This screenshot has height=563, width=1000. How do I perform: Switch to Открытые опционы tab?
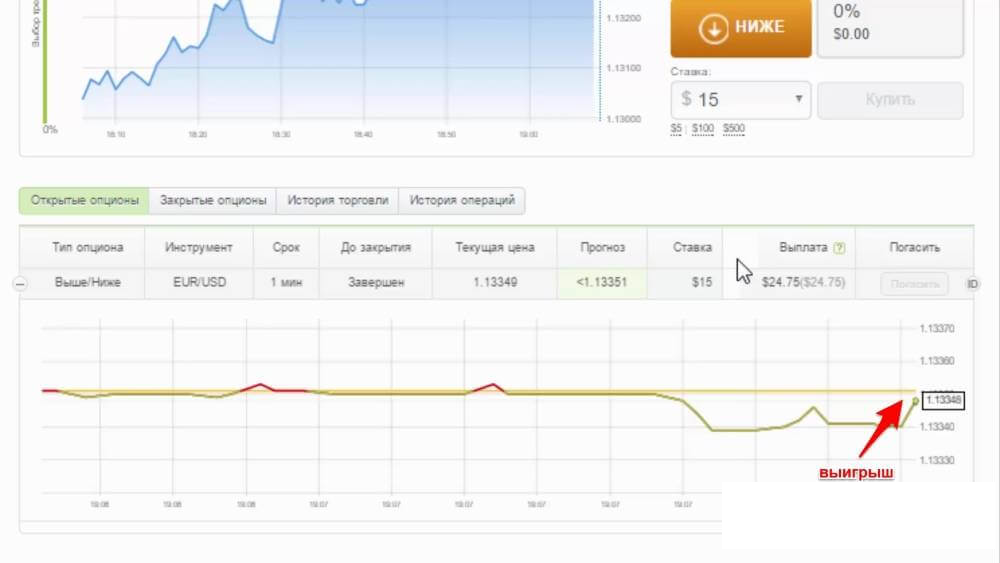tap(84, 201)
